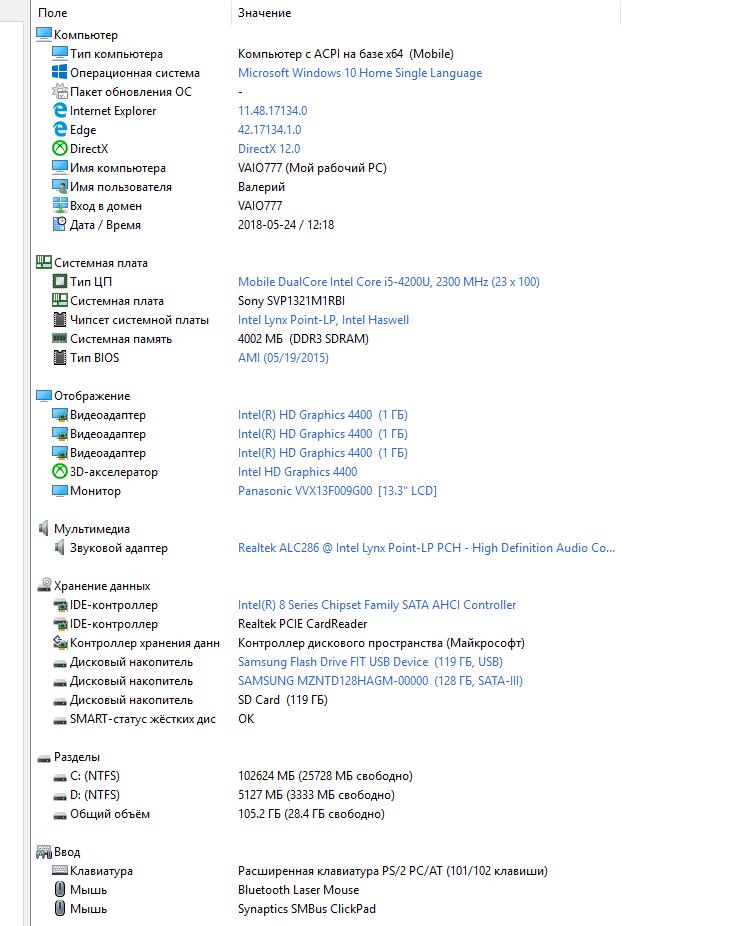Select the SD Card (119 ГБ) value
This screenshot has width=730, height=926.
click(x=282, y=699)
